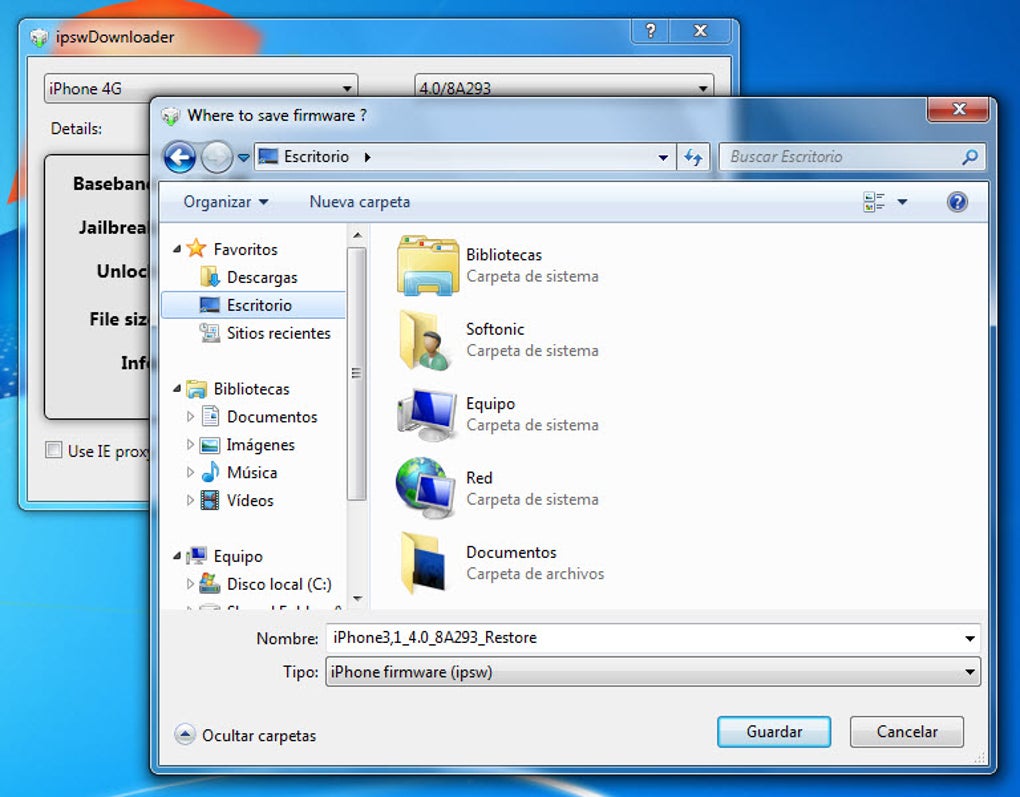Screen dimensions: 1020x797
Task: Click the Guardar button
Action: point(773,732)
